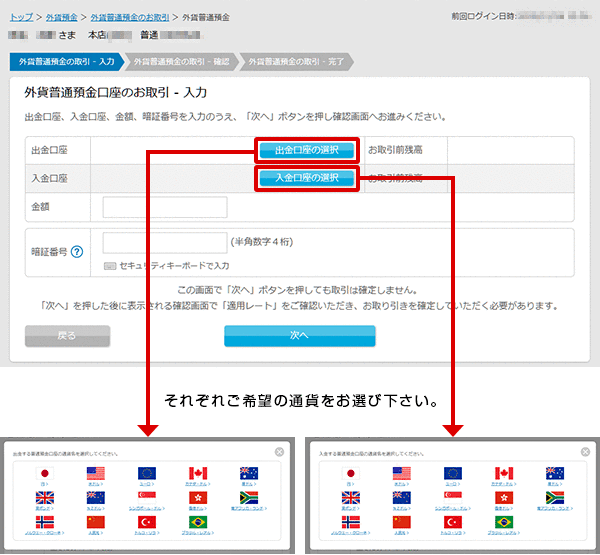This screenshot has height=555, width=600.
Task: Open help icon next to 暗証番号
Action: [x=76, y=252]
